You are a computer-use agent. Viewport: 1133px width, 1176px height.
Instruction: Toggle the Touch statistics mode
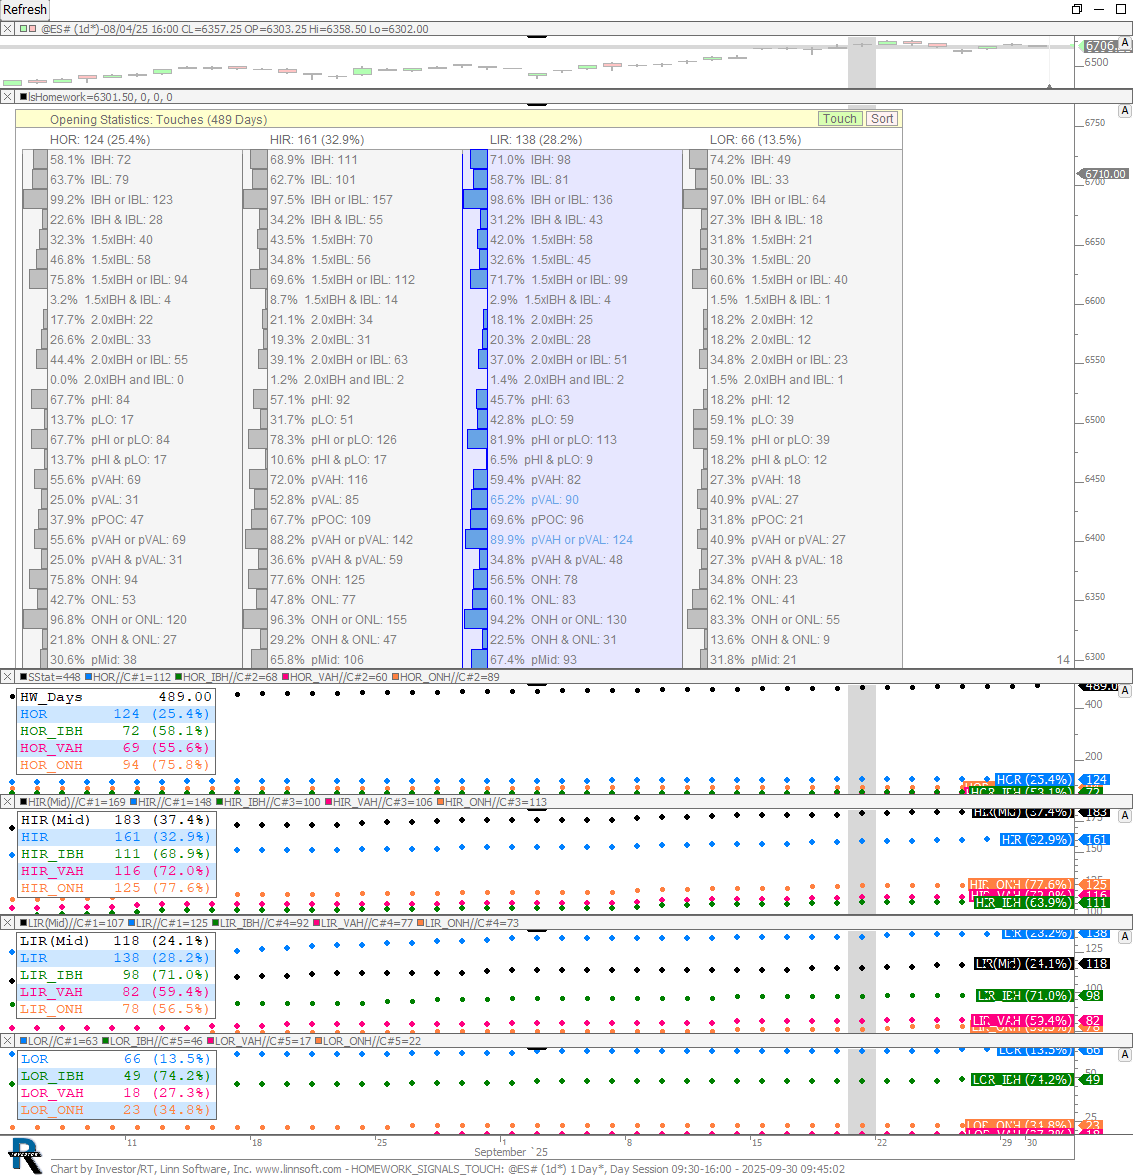(x=839, y=119)
